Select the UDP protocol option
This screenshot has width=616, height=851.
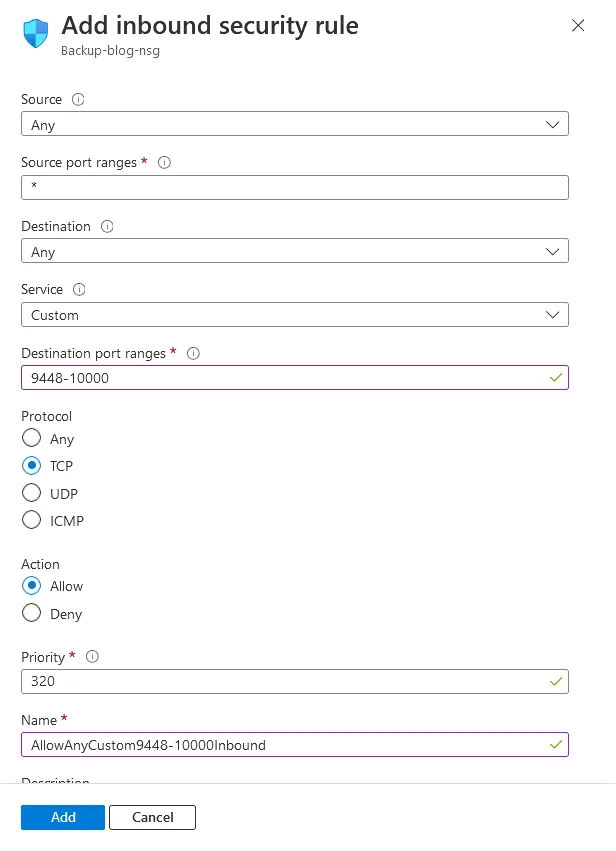coord(32,493)
